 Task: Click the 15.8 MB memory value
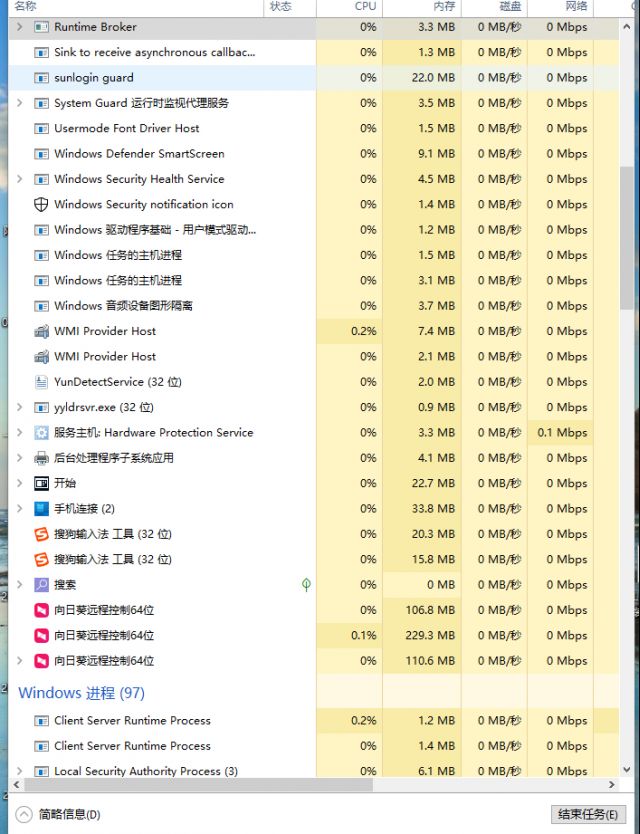(434, 560)
